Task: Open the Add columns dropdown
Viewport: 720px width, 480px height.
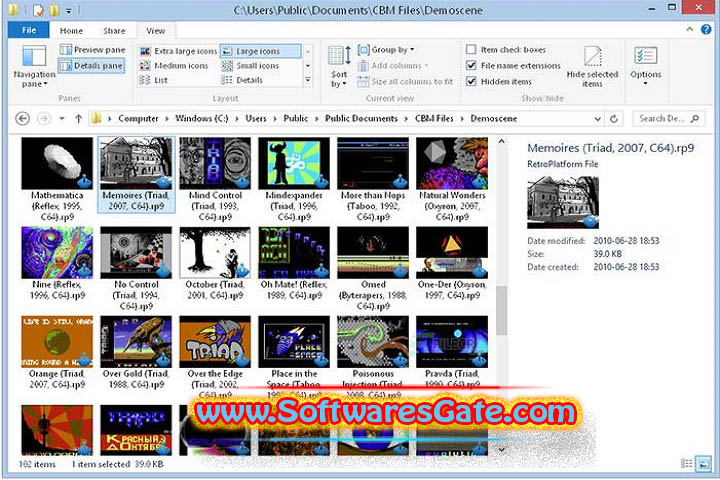Action: (x=393, y=66)
